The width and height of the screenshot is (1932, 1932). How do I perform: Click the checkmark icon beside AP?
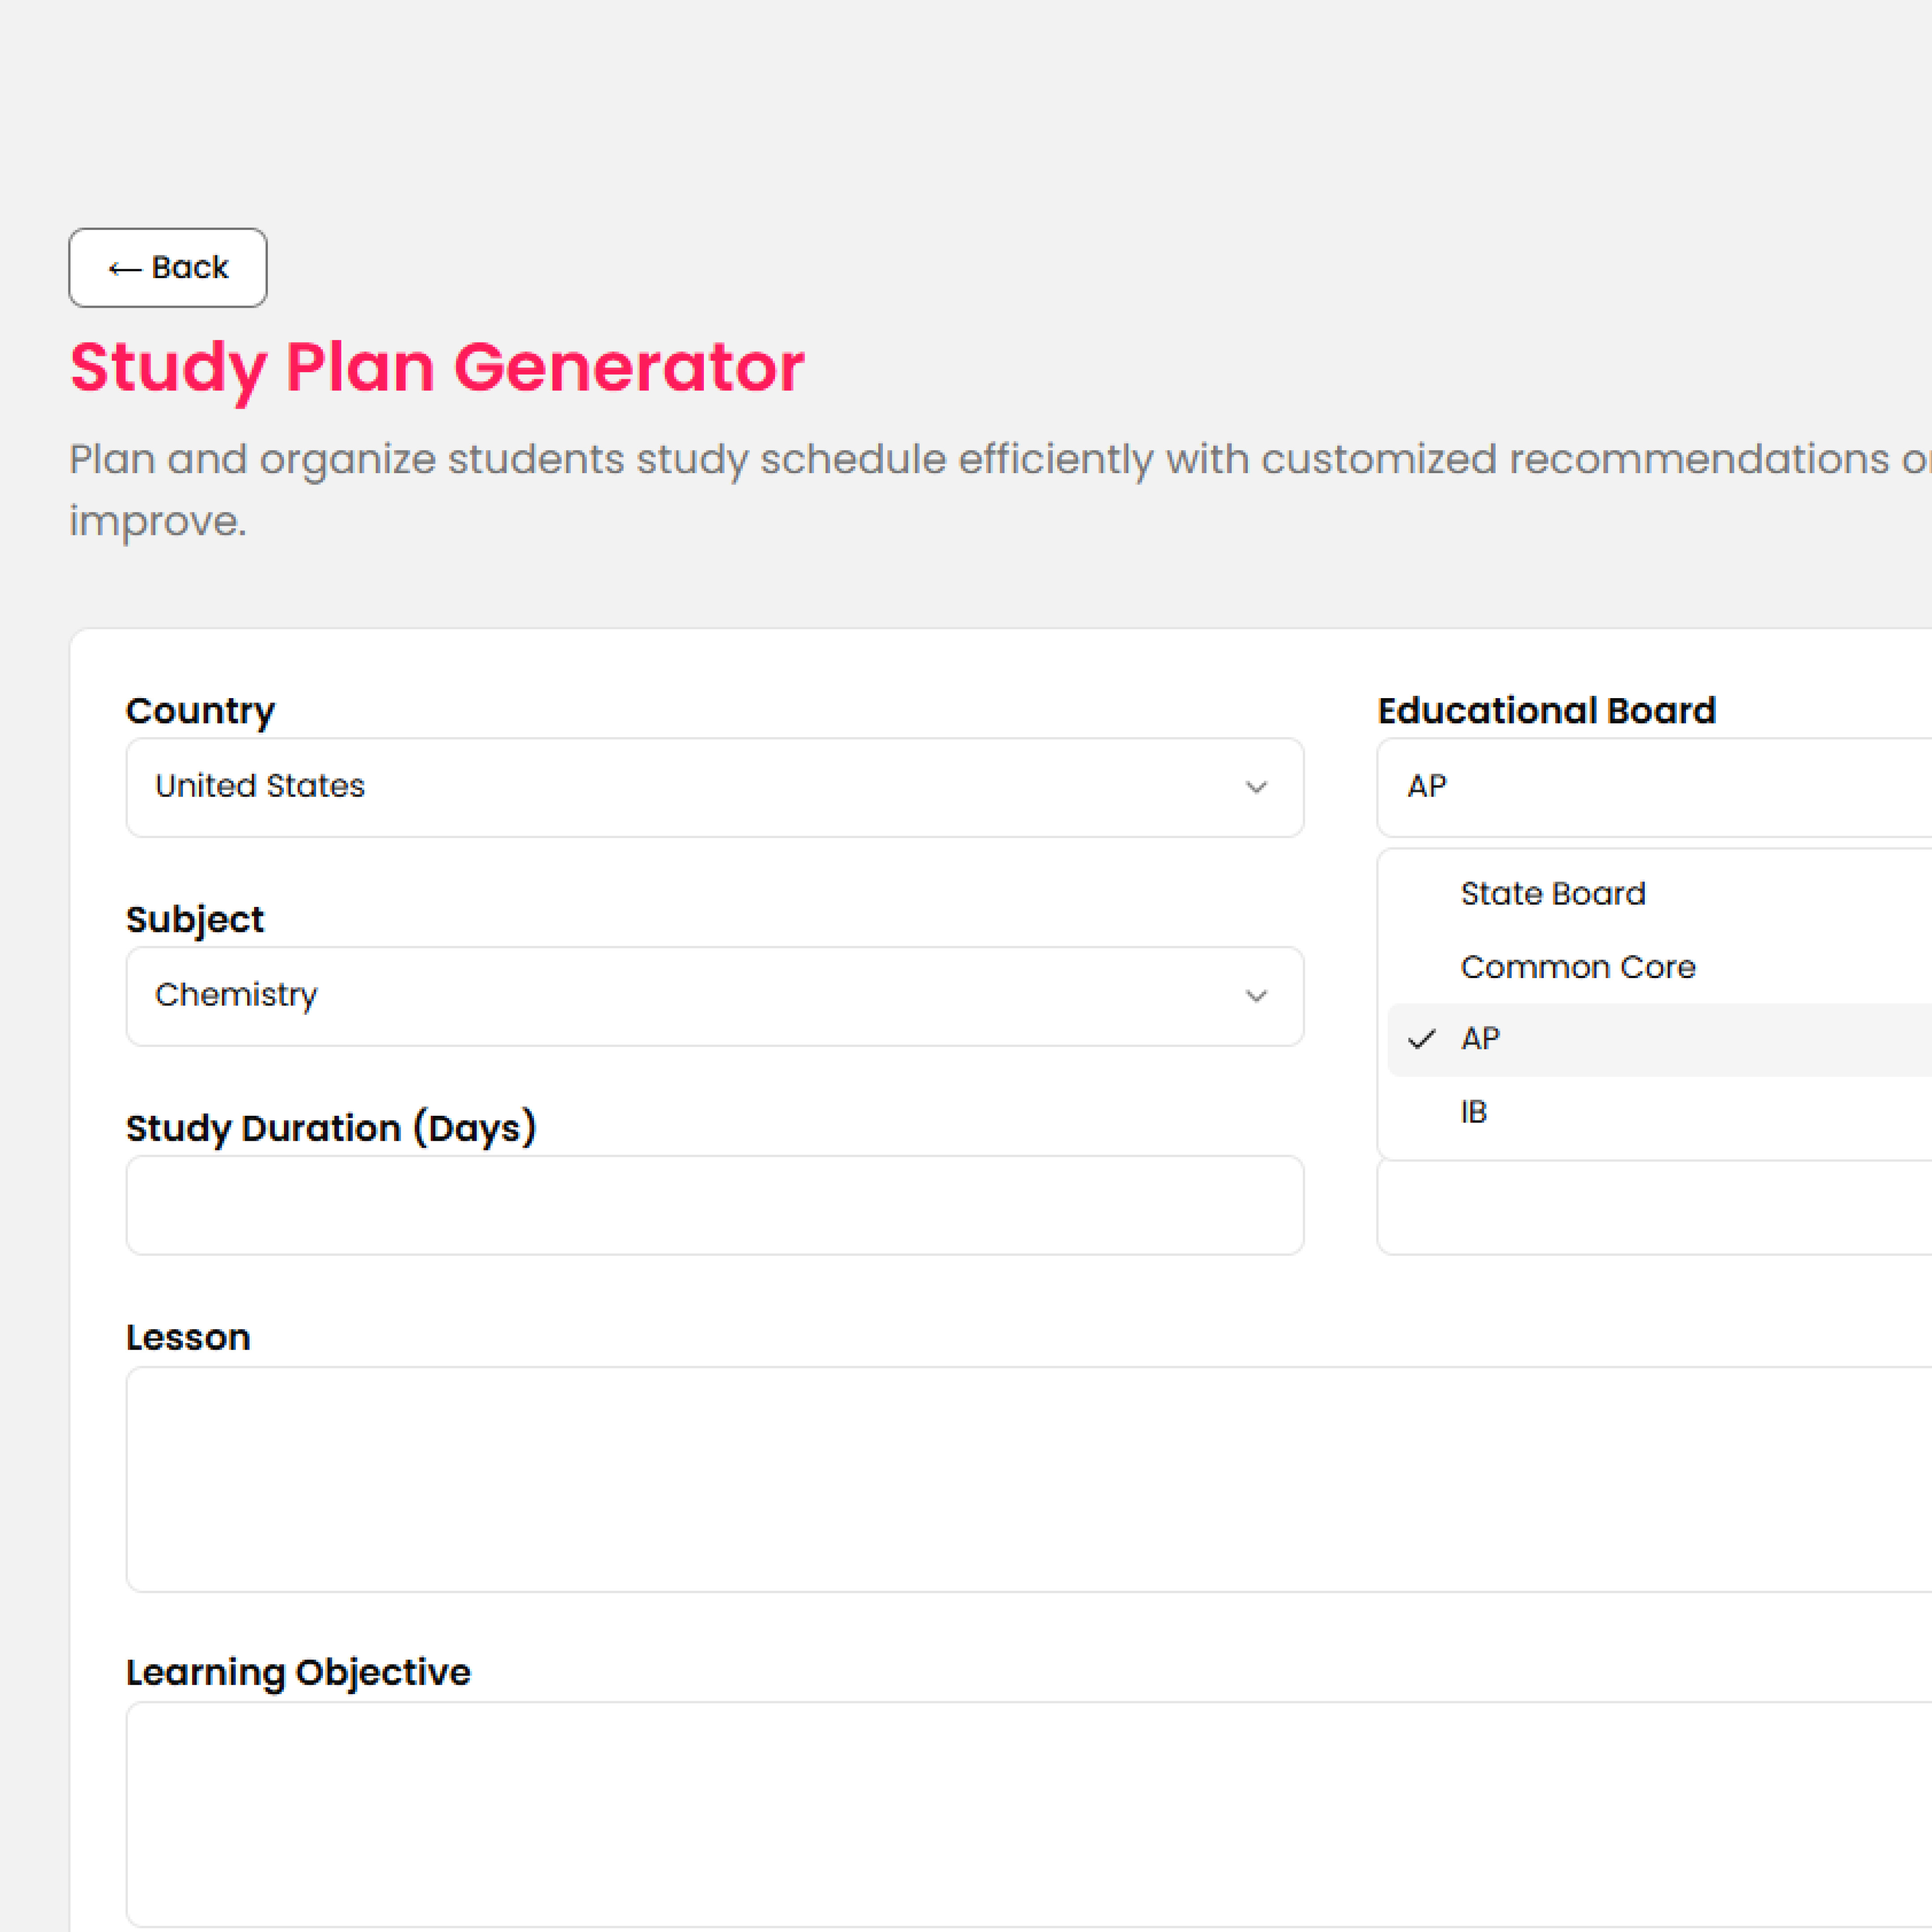click(x=1421, y=1040)
